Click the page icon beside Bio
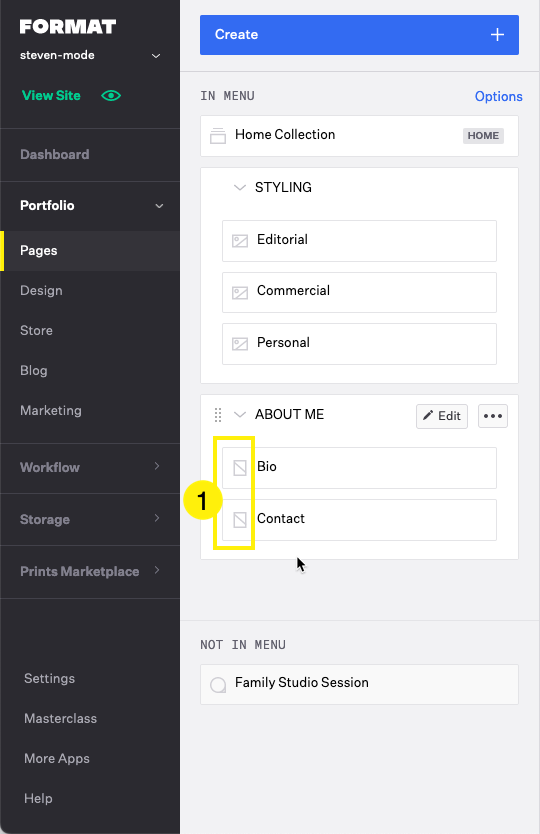 pyautogui.click(x=240, y=468)
